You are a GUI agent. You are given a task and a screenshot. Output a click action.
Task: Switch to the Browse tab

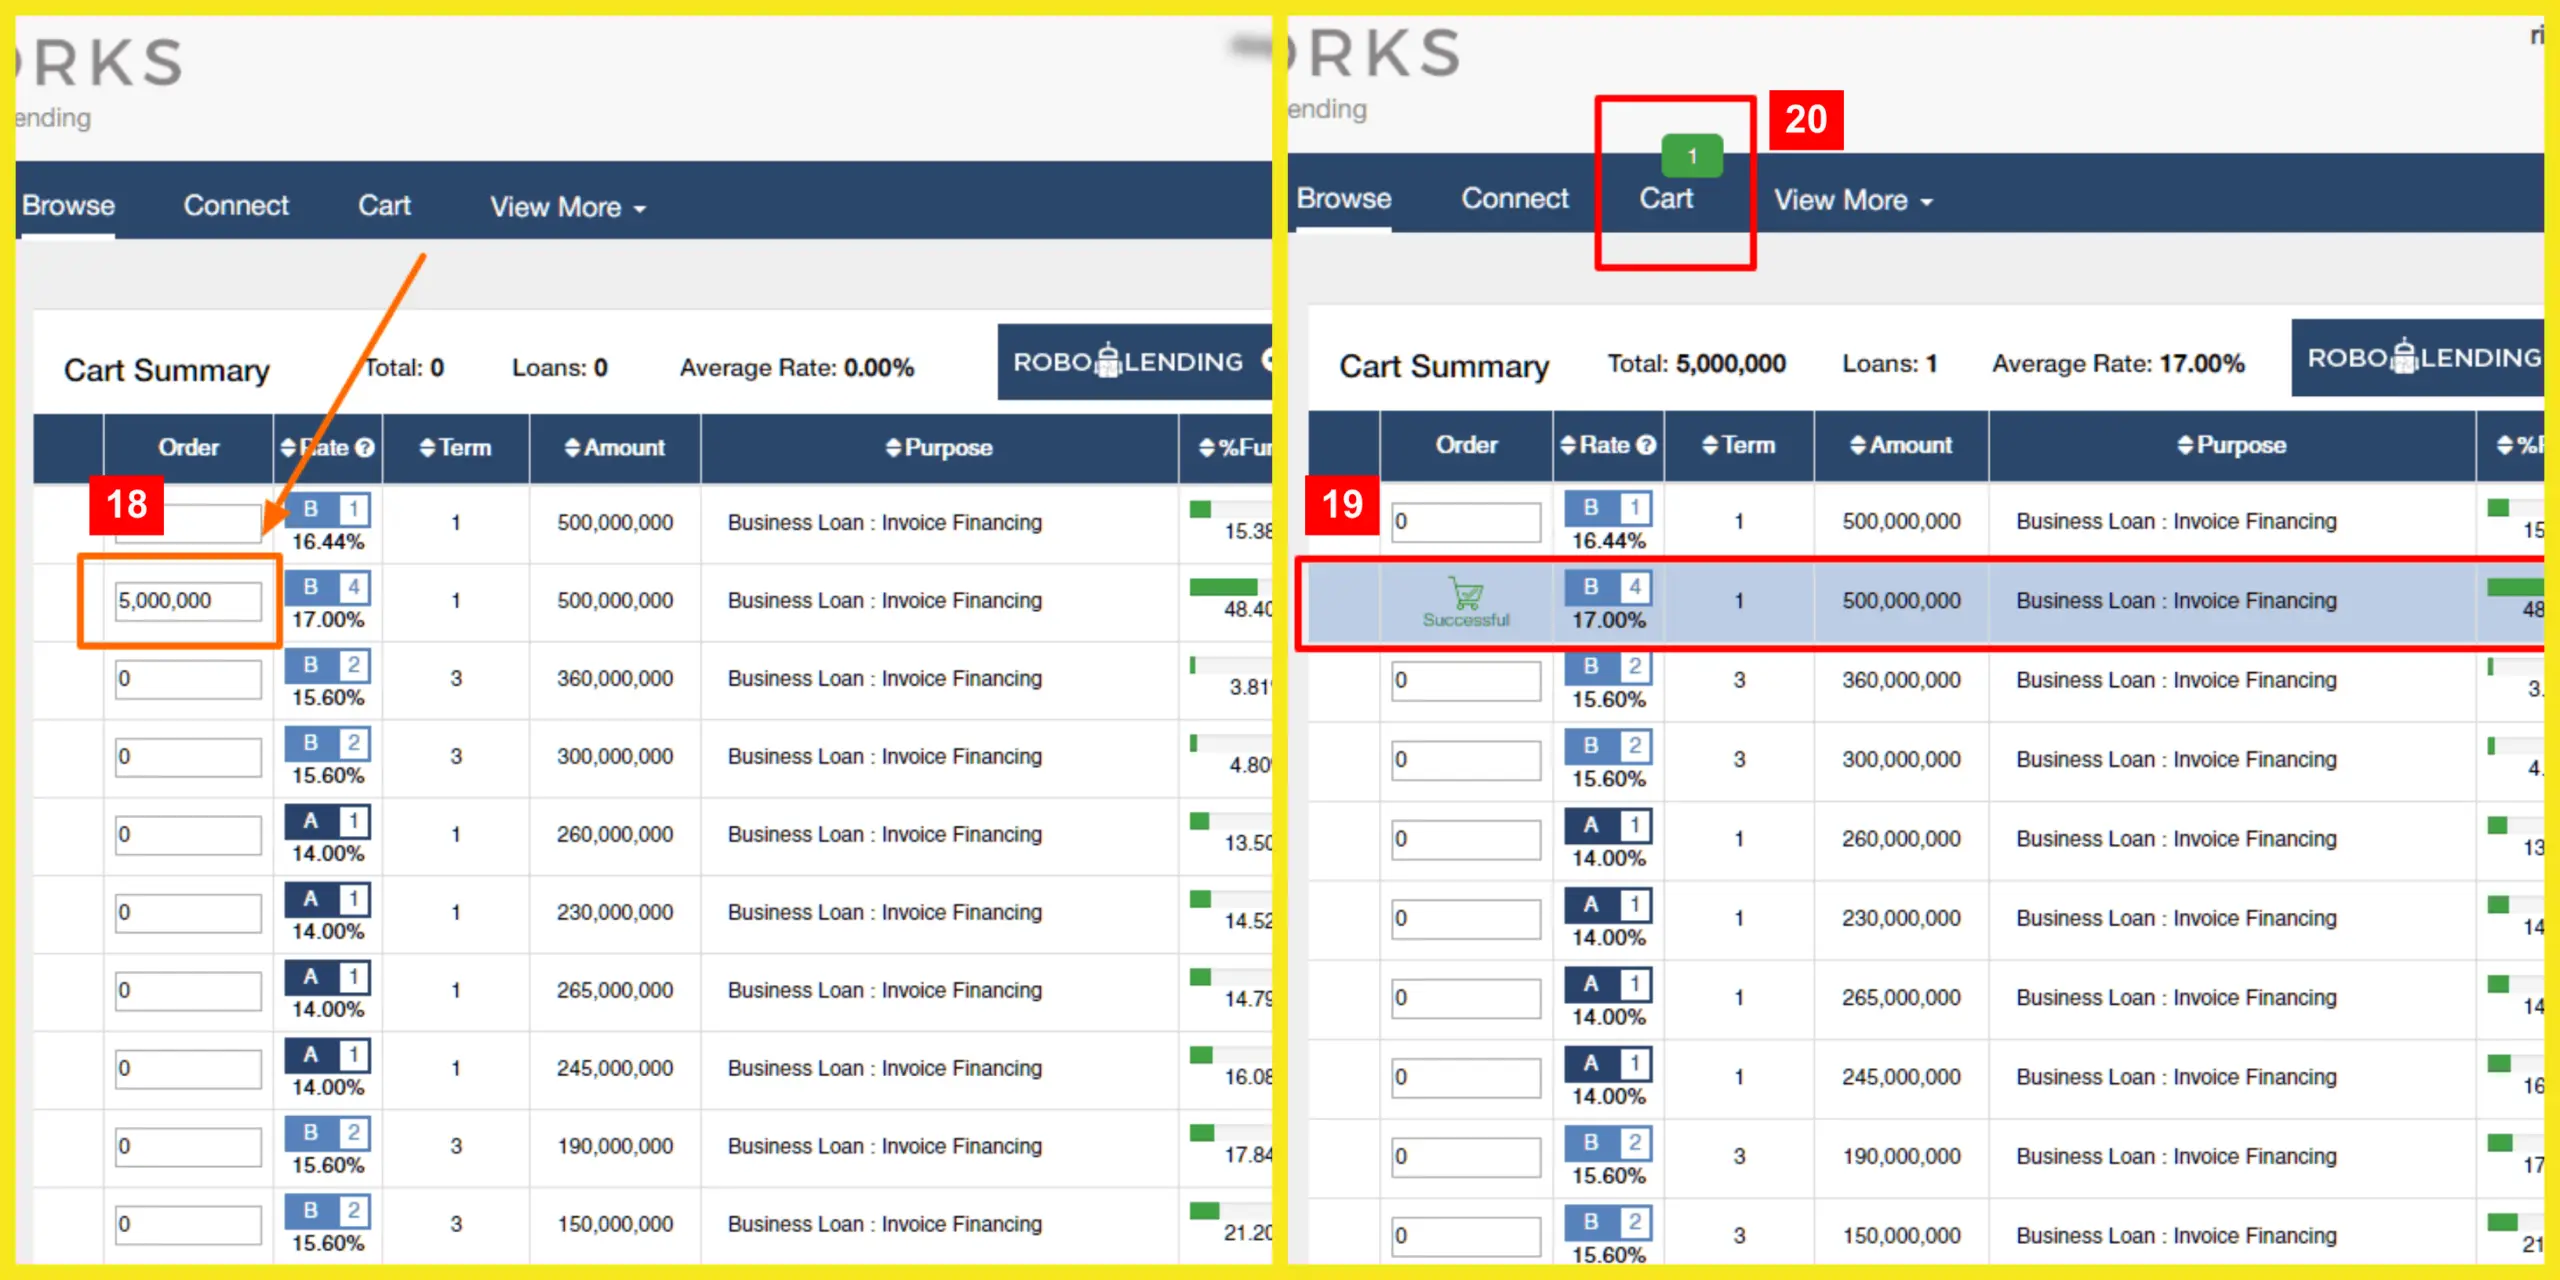[66, 205]
